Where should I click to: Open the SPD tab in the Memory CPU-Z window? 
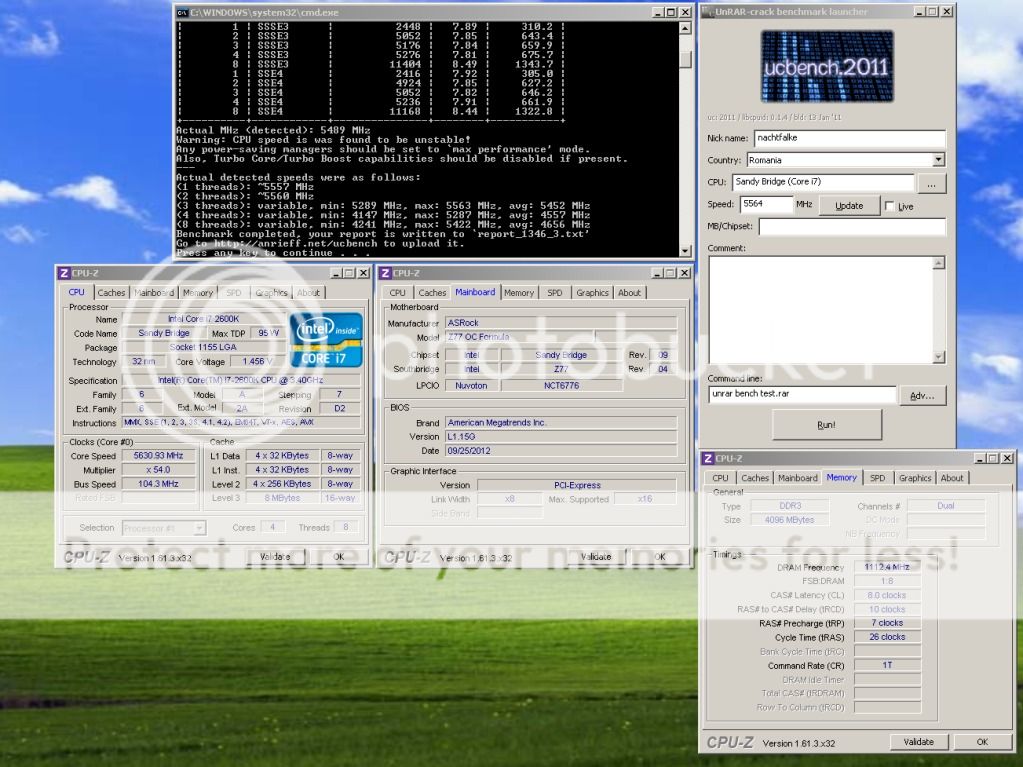[x=876, y=478]
